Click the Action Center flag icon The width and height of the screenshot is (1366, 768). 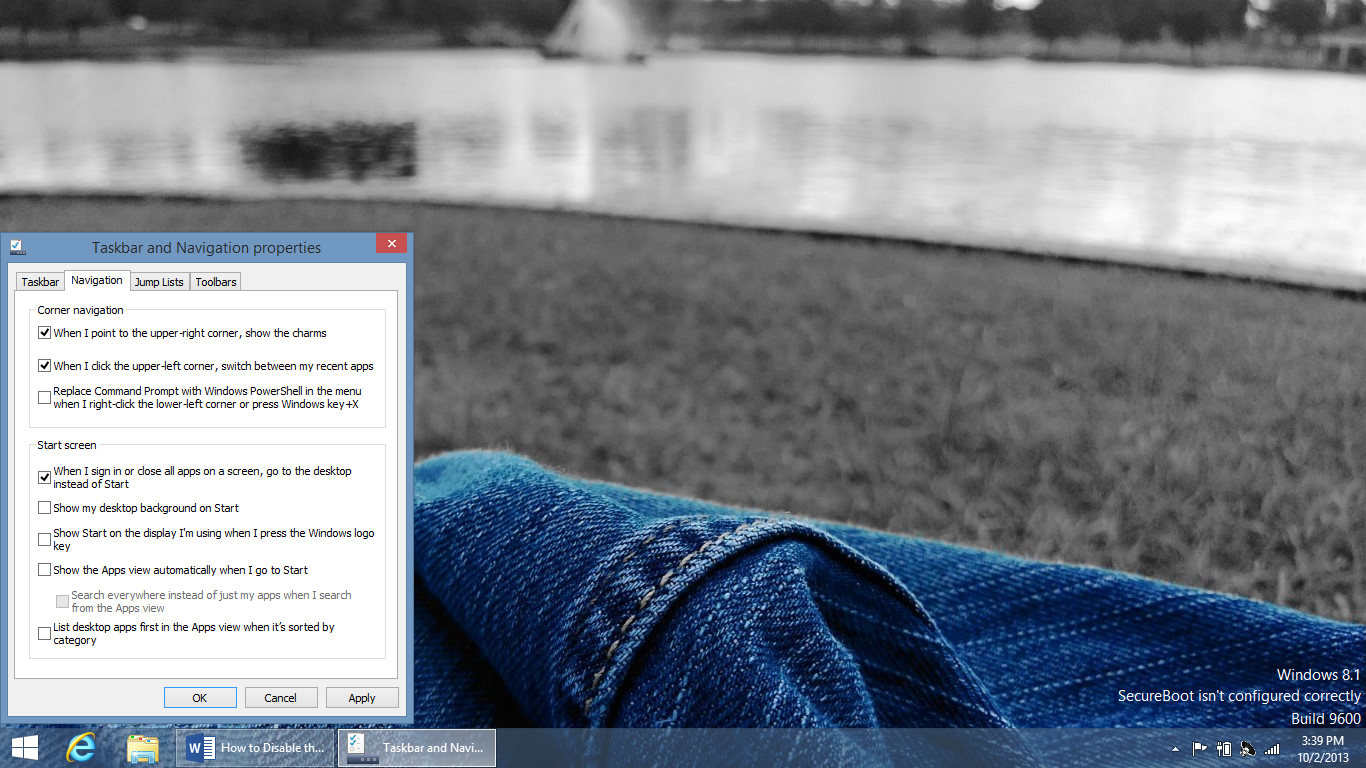pos(1199,748)
